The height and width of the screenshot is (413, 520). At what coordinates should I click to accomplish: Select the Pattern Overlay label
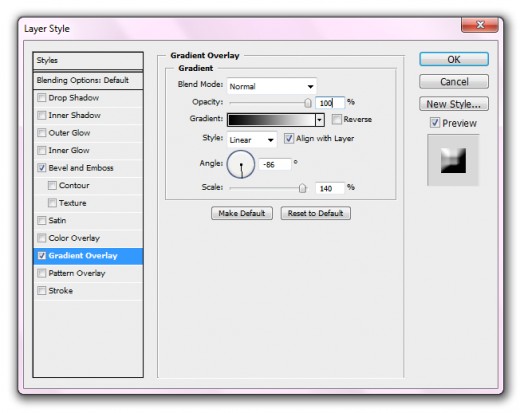[77, 273]
